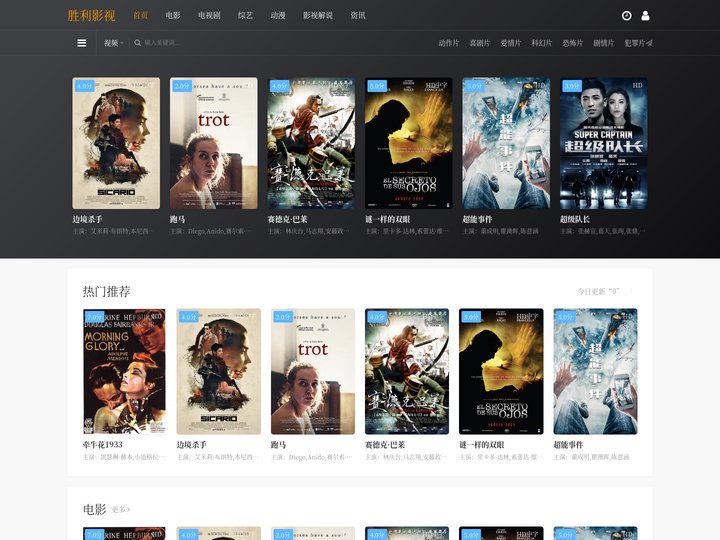Filter by 恐怖片 genre link
Screen dimensions: 720x540
(x=573, y=43)
